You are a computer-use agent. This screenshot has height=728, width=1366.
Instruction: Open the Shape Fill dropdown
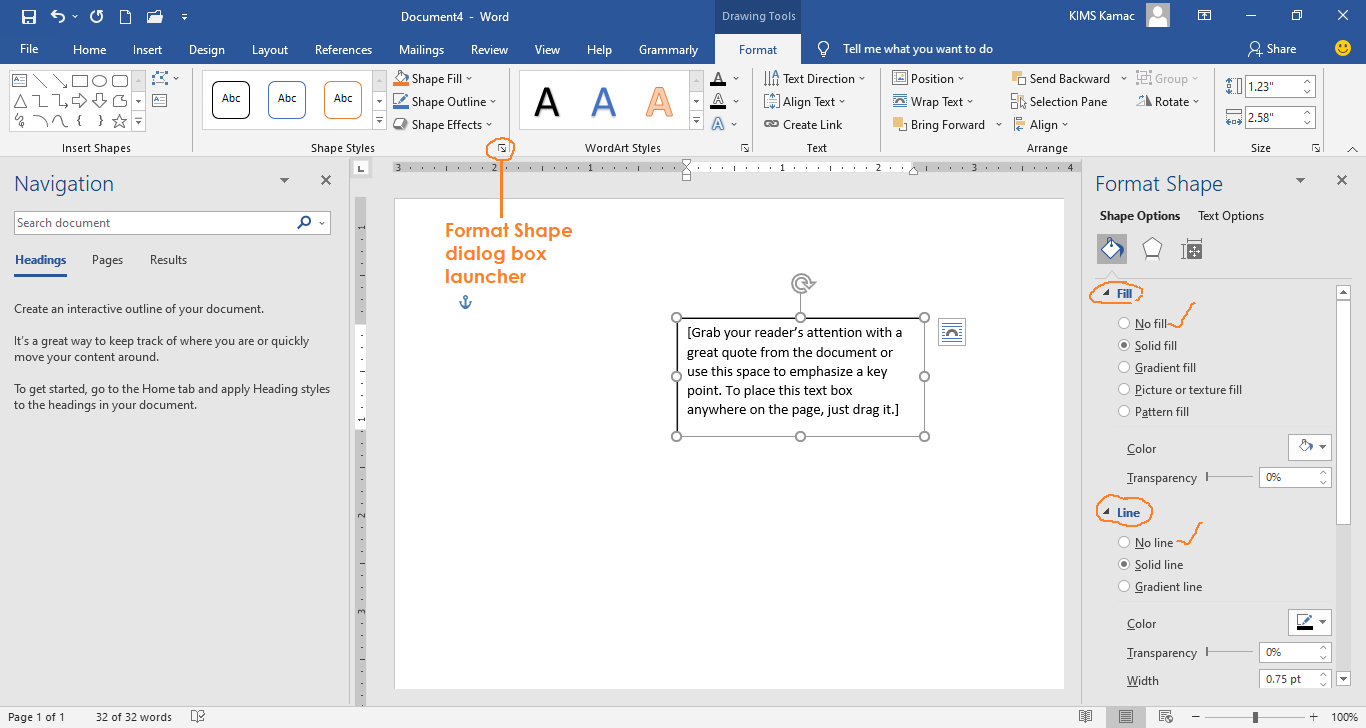(435, 79)
